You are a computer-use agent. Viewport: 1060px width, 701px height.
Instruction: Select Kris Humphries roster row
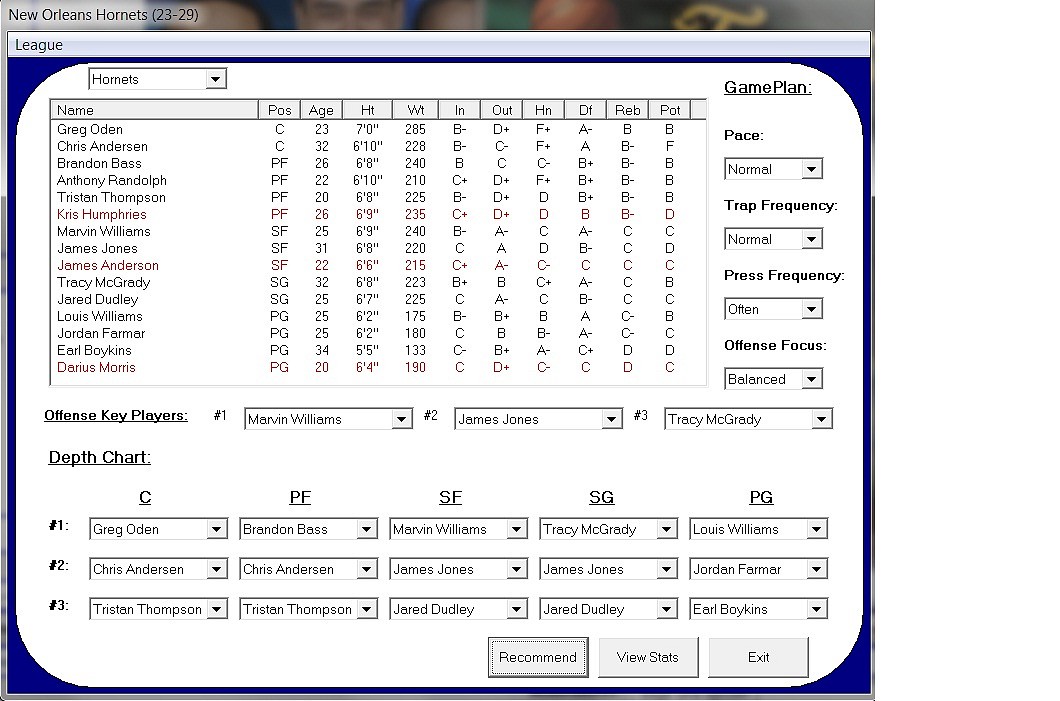pyautogui.click(x=379, y=214)
